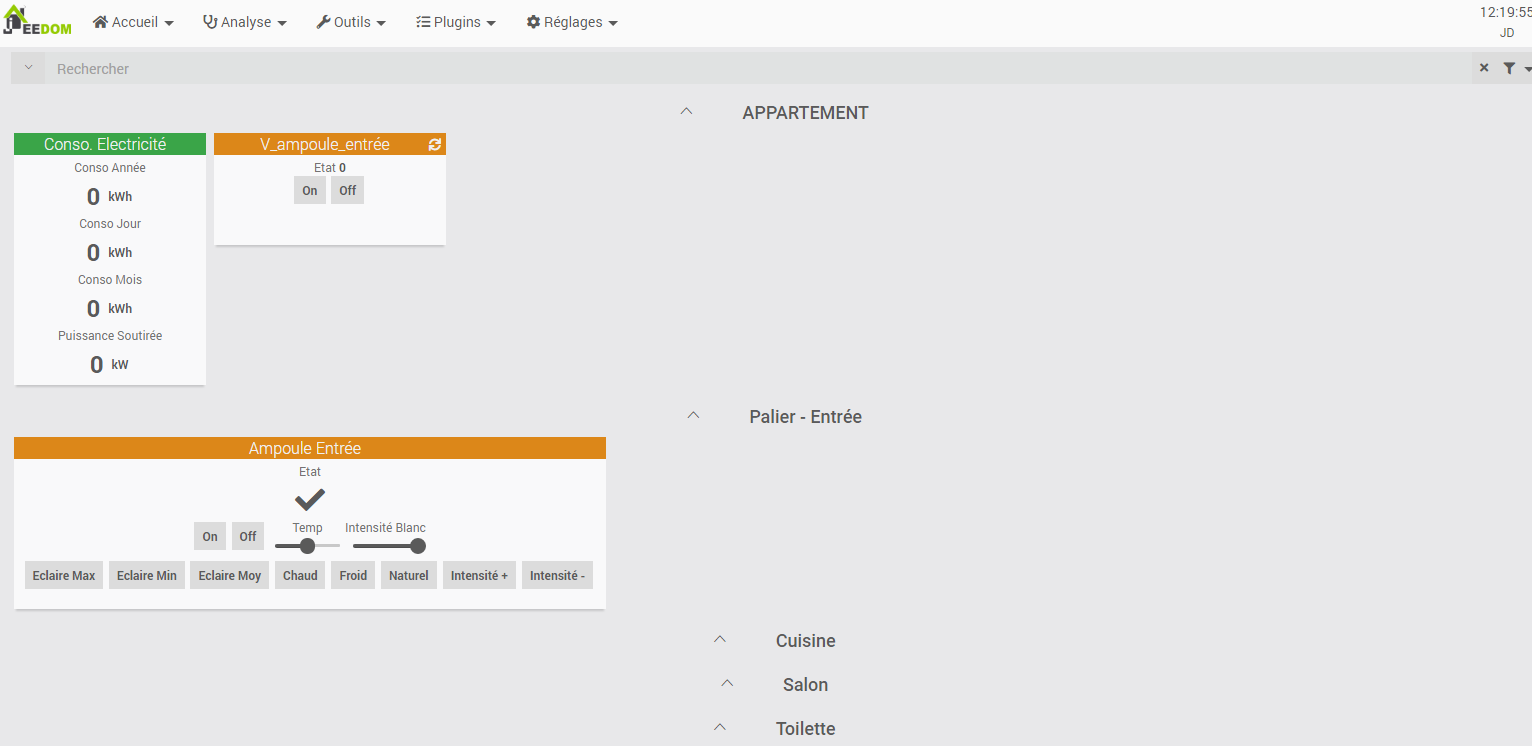This screenshot has height=746, width=1532.
Task: Open the V_ampoule_entrée widget header
Action: coord(325,144)
